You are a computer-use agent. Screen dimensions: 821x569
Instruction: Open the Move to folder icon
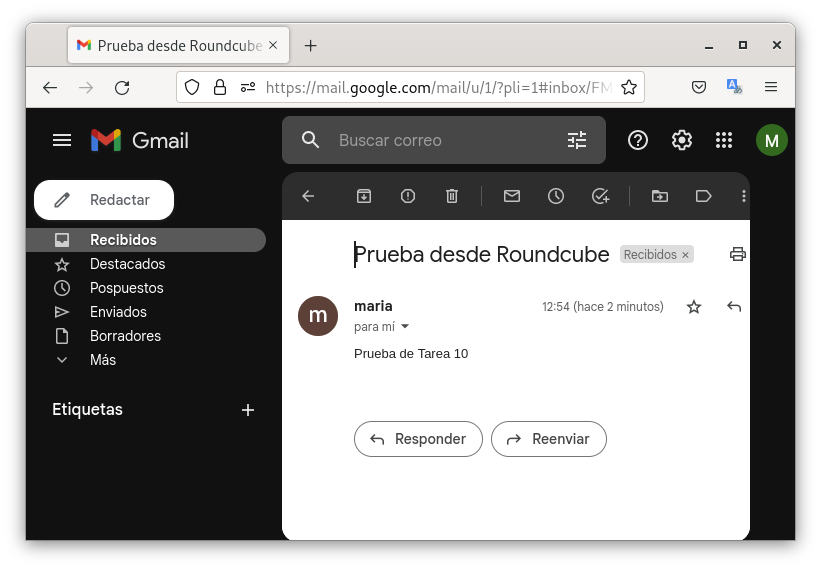660,196
